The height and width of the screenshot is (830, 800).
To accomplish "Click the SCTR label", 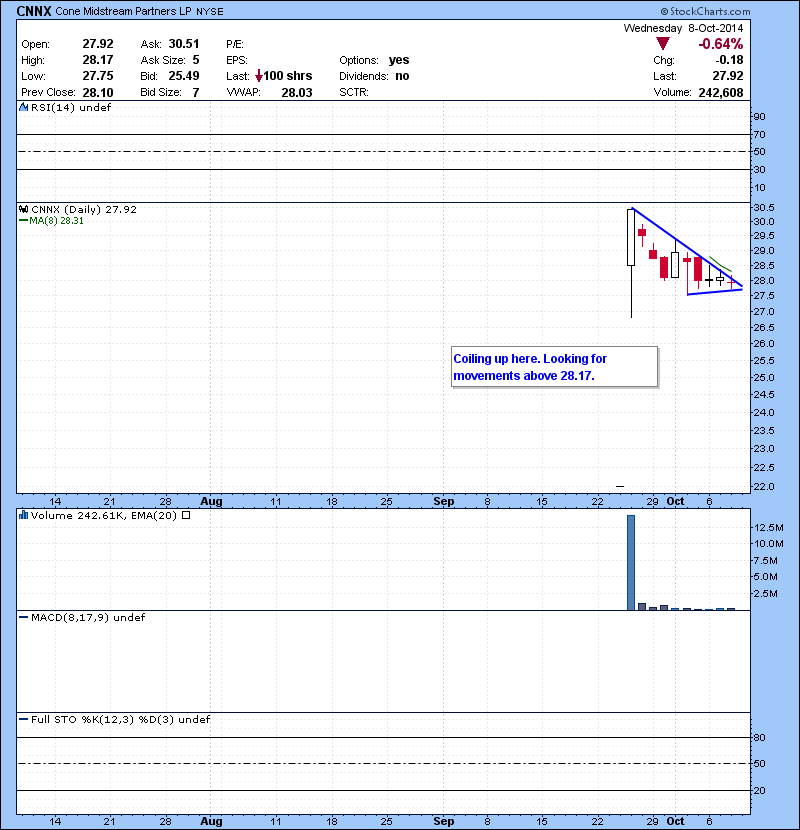I will (x=354, y=92).
